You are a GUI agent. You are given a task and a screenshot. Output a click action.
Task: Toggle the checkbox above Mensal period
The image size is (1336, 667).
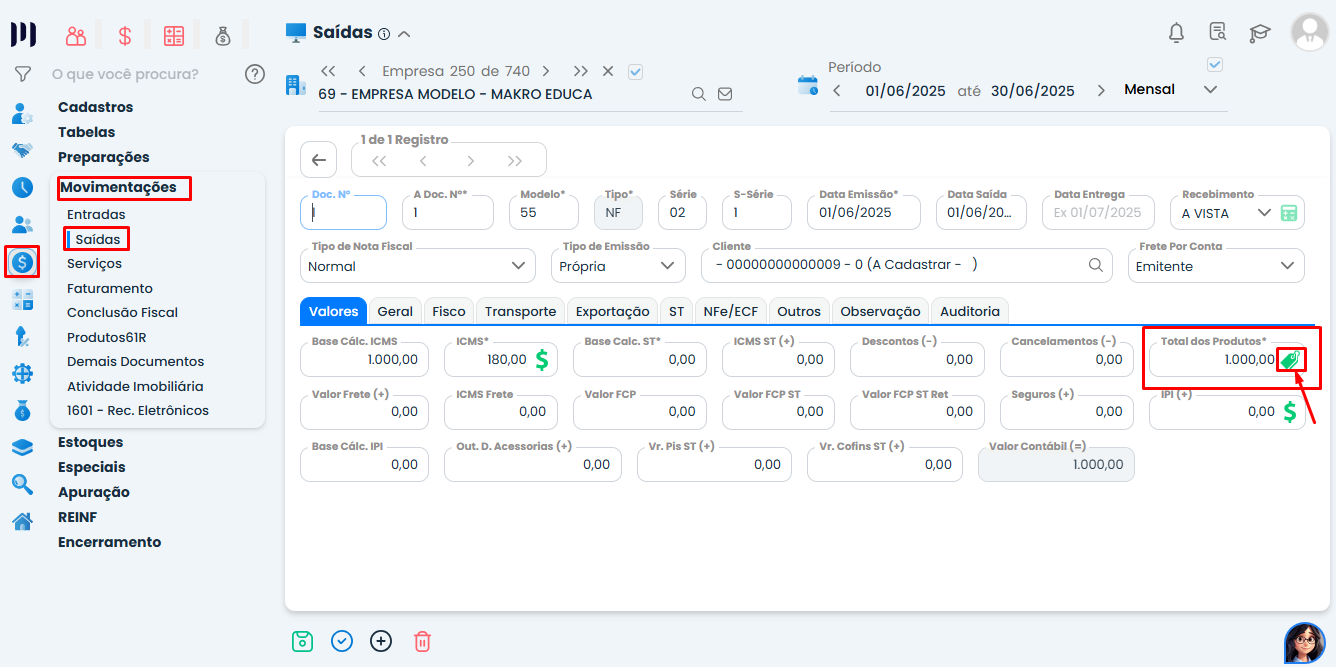(1215, 65)
